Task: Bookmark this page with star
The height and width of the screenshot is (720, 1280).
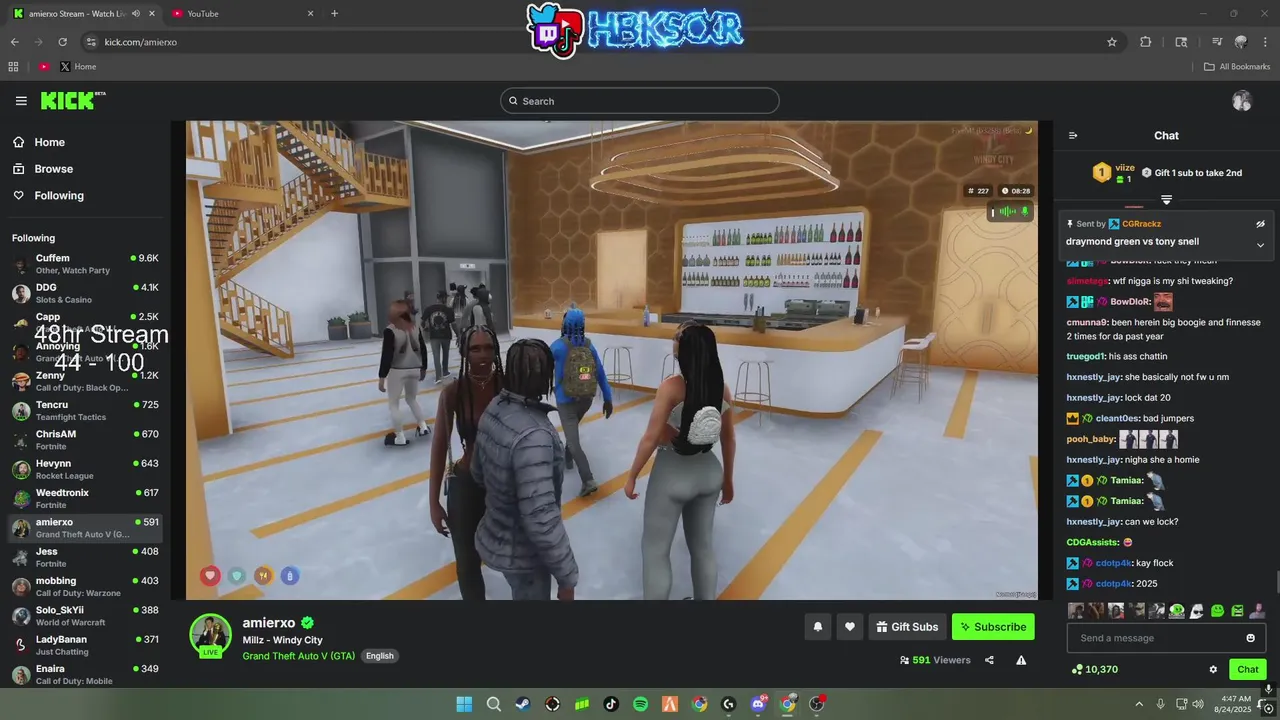Action: point(1111,42)
